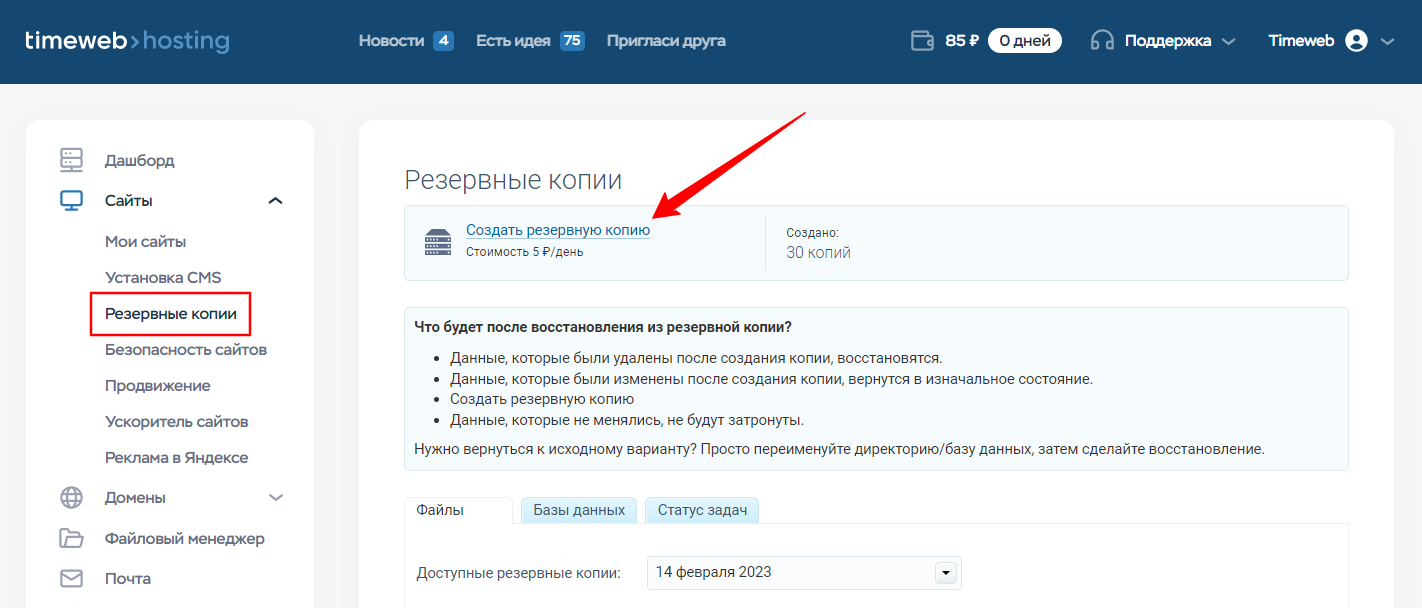The image size is (1422, 608).
Task: Switch to the Статус задач tab
Action: [x=702, y=510]
